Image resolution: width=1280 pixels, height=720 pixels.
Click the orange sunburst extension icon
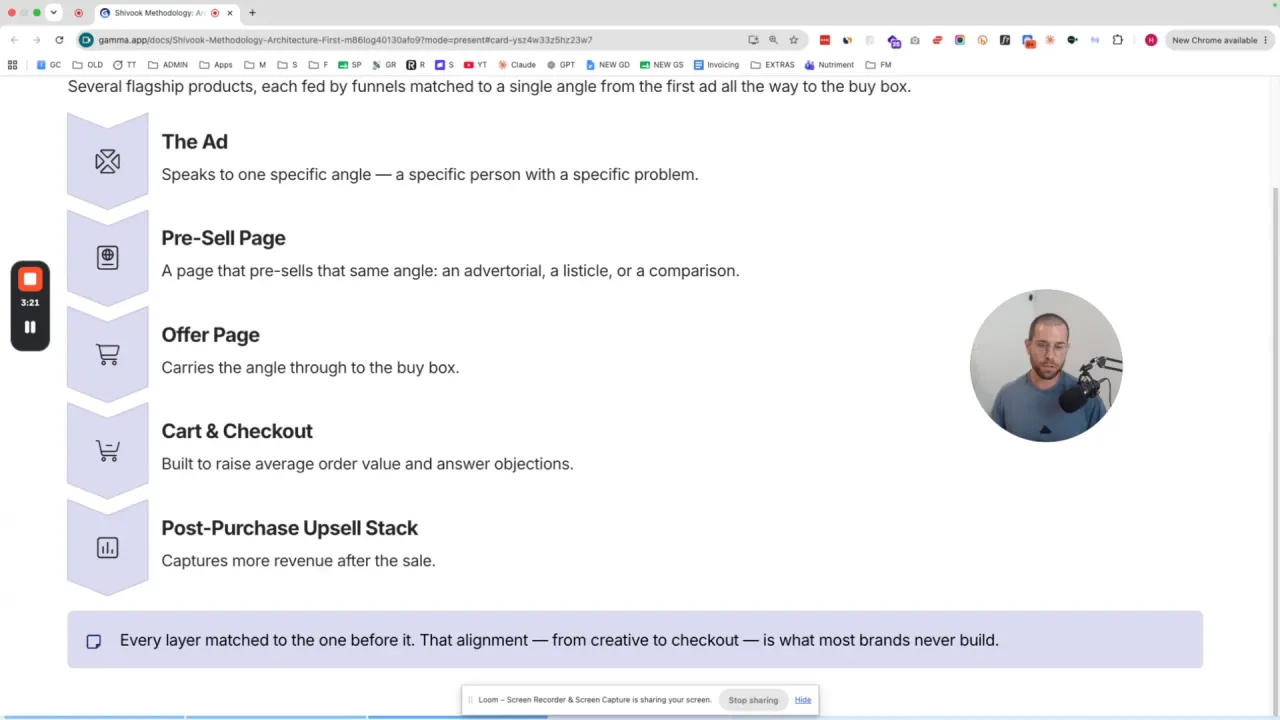click(x=1050, y=40)
